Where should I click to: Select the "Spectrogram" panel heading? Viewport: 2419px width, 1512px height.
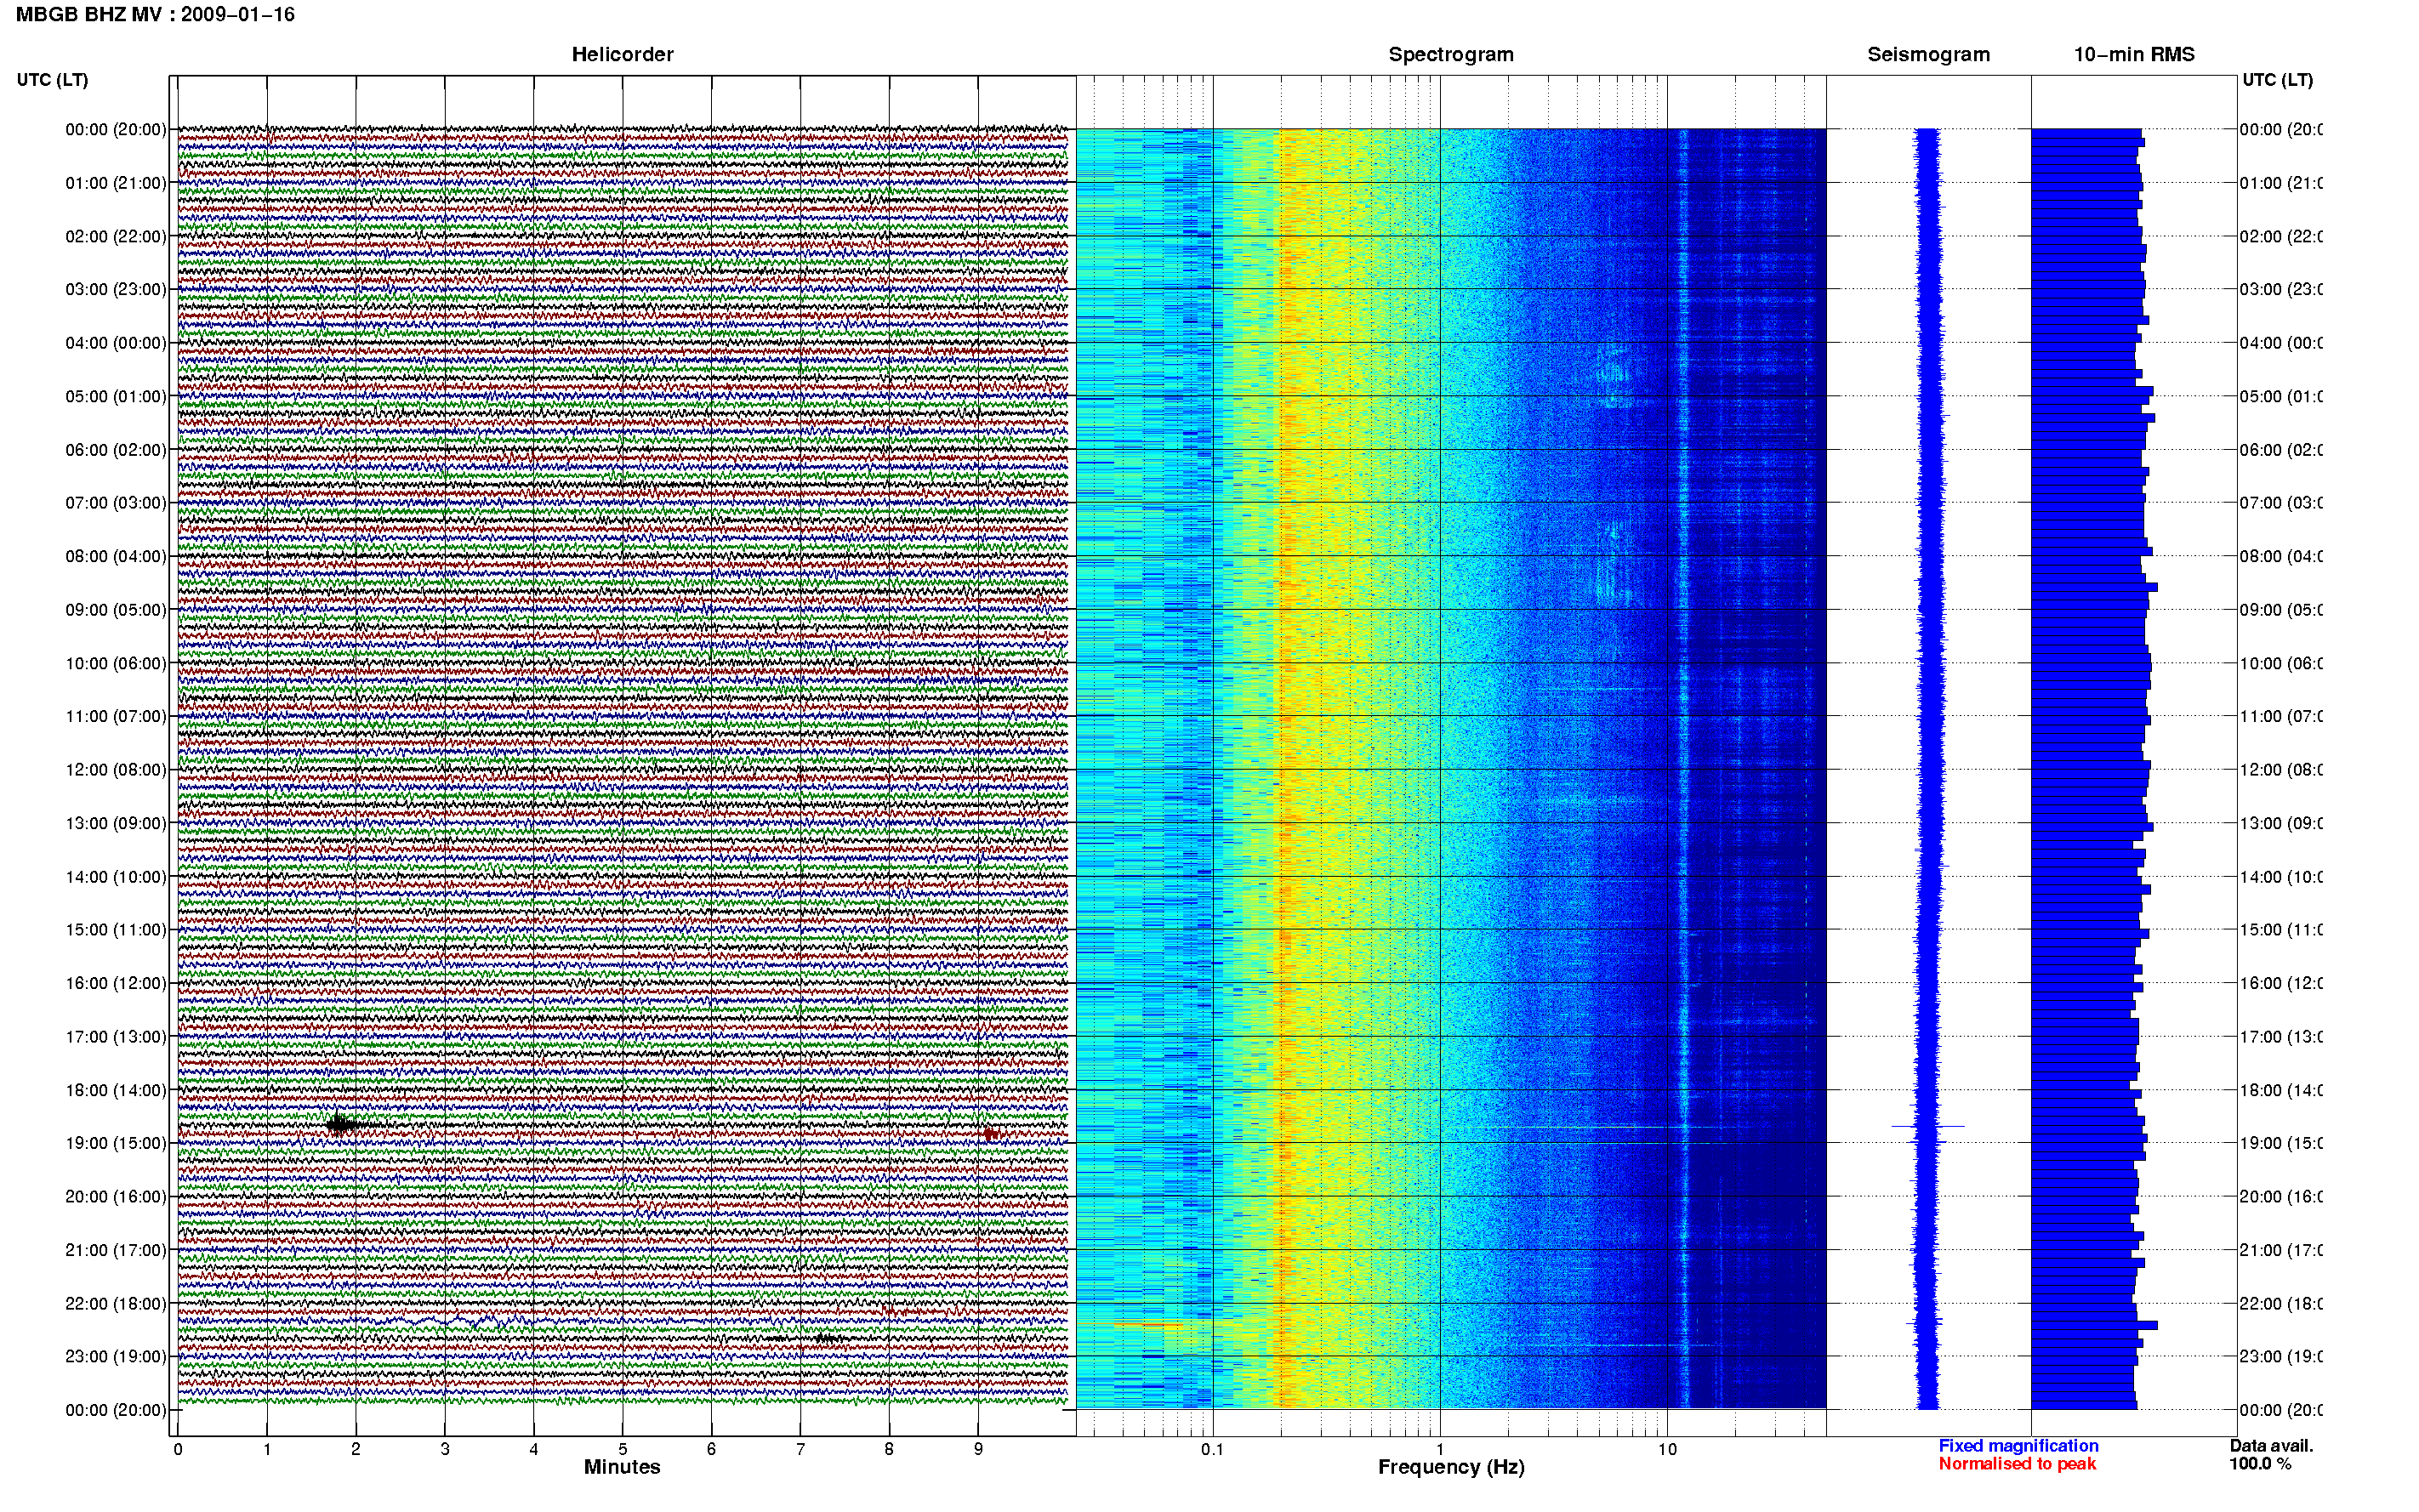(x=1451, y=55)
